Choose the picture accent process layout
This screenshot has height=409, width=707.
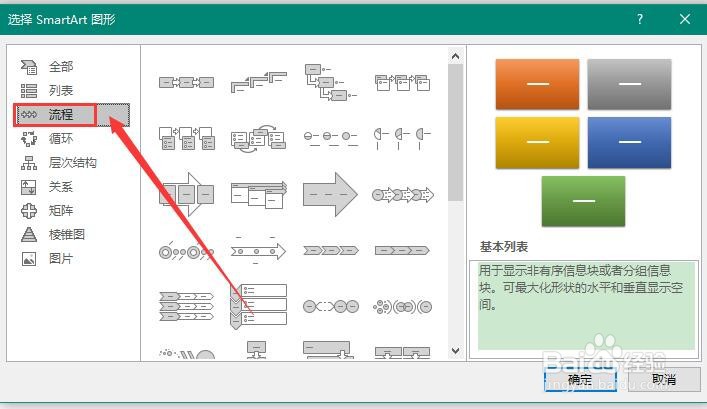(186, 138)
